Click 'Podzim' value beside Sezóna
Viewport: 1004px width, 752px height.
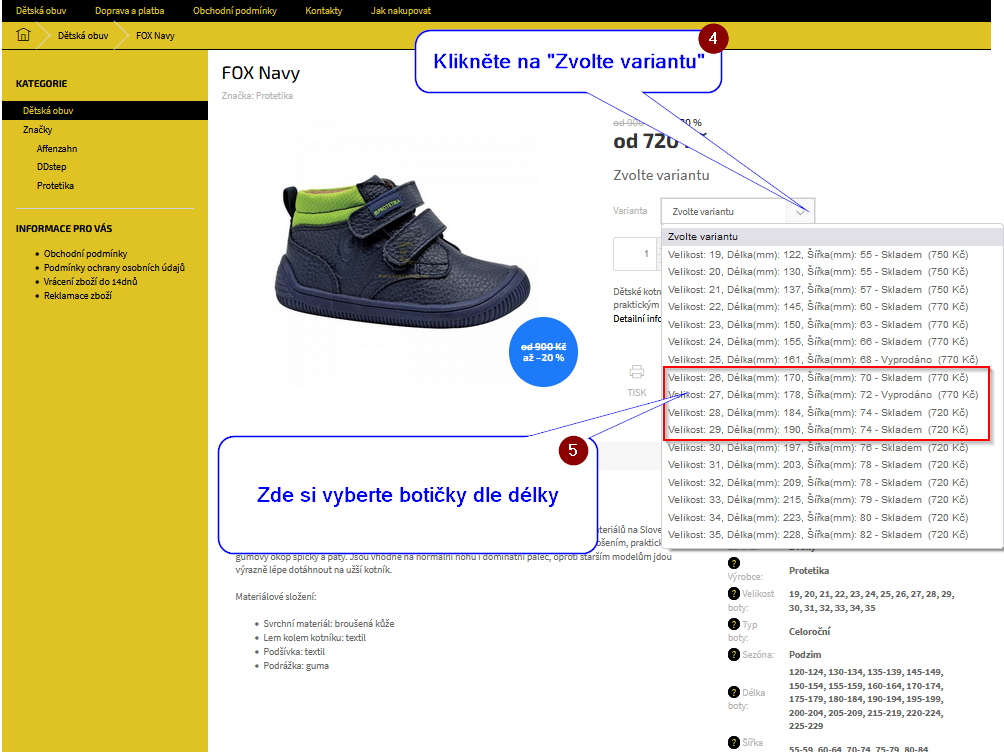coord(805,655)
